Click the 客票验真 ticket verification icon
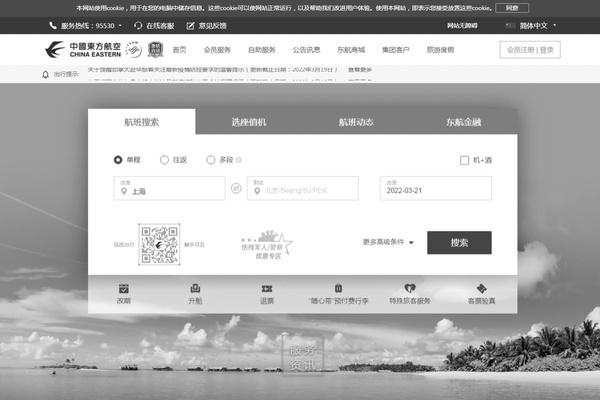Screen dimensions: 600x400 481,288
